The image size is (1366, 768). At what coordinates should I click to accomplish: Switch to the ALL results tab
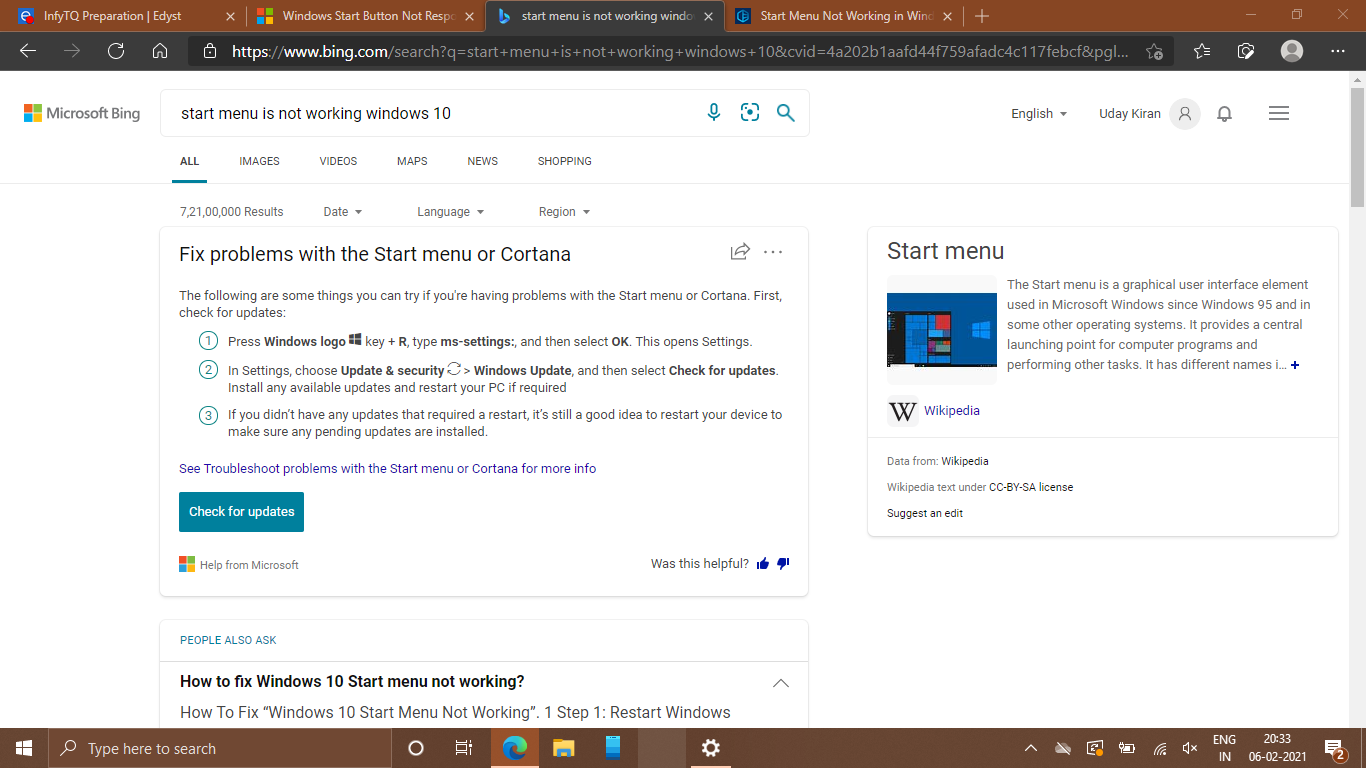(189, 161)
